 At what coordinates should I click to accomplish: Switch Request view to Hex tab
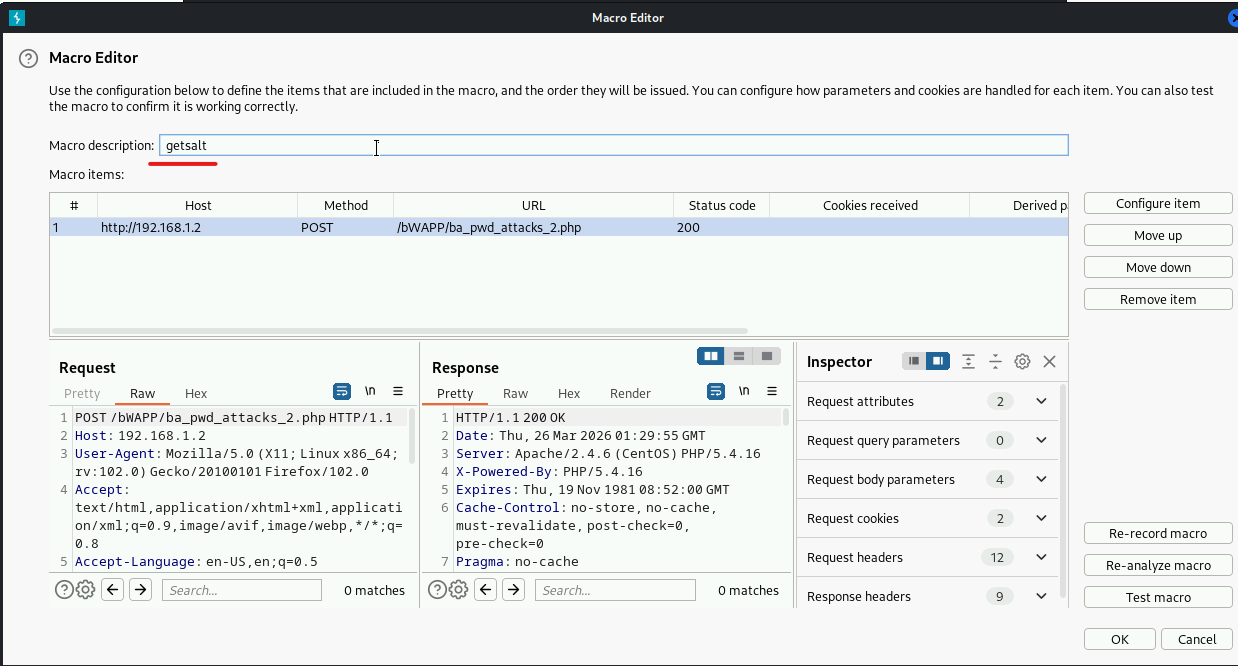click(196, 394)
